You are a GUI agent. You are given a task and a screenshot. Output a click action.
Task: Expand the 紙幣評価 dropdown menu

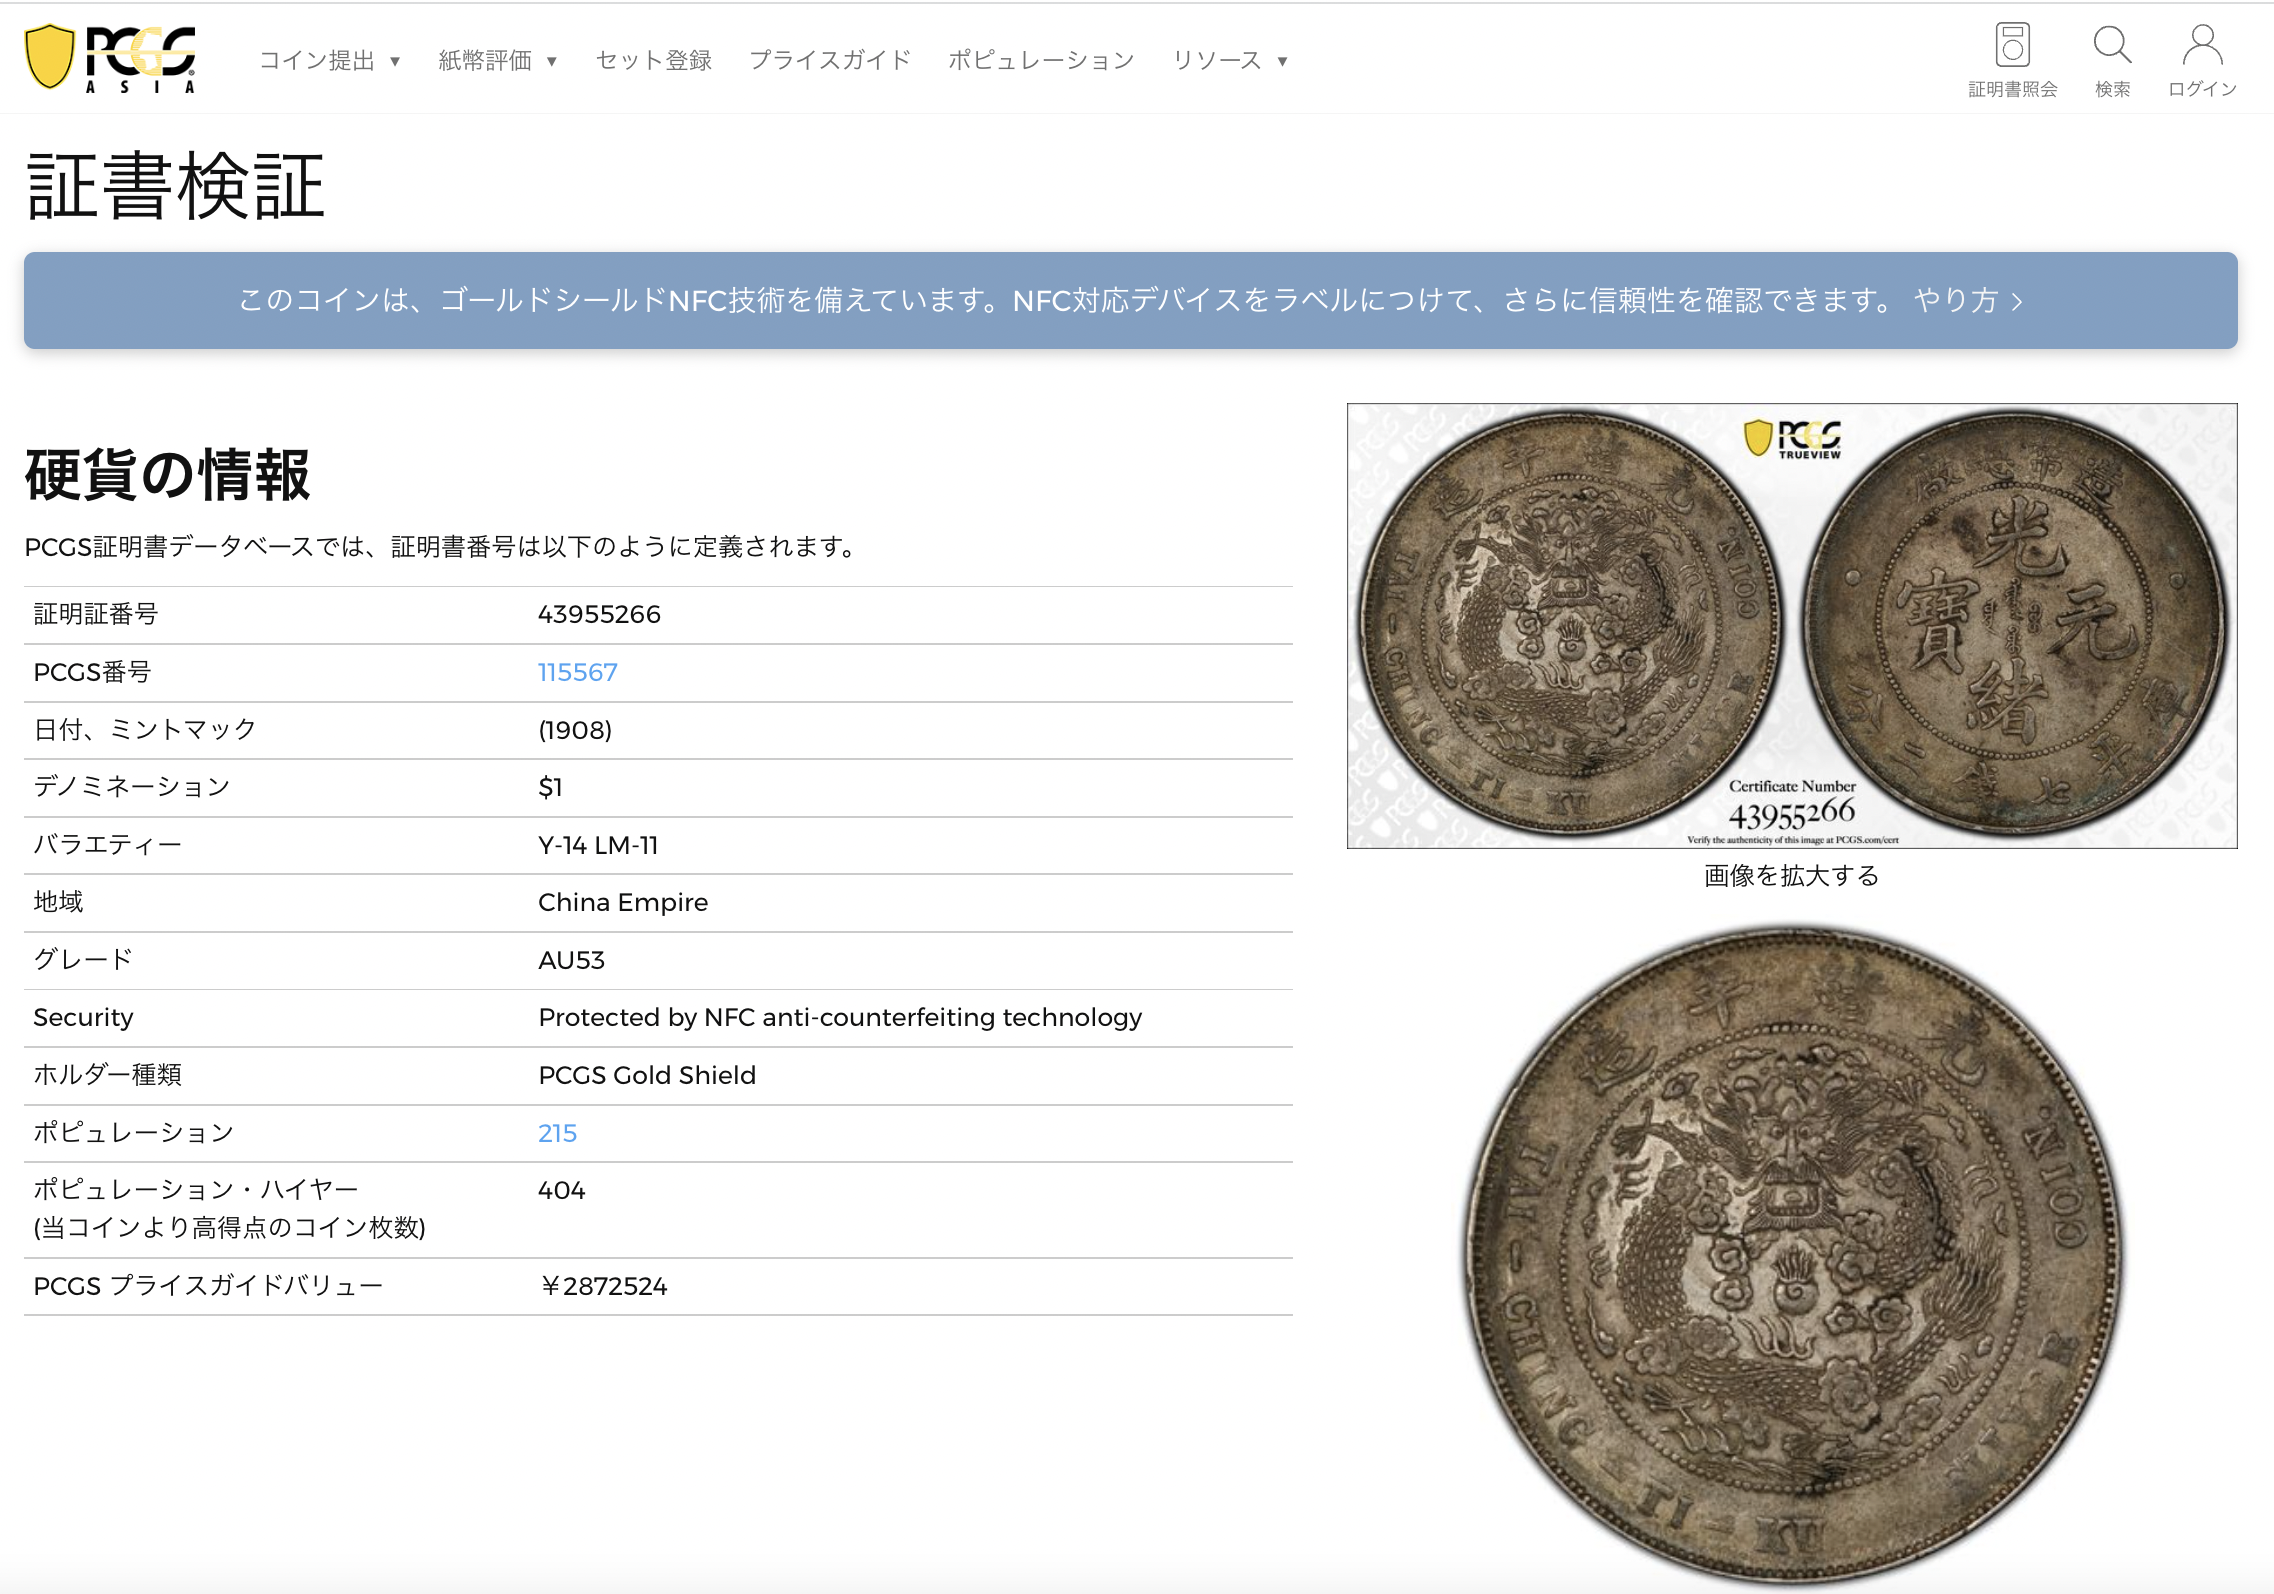[498, 61]
